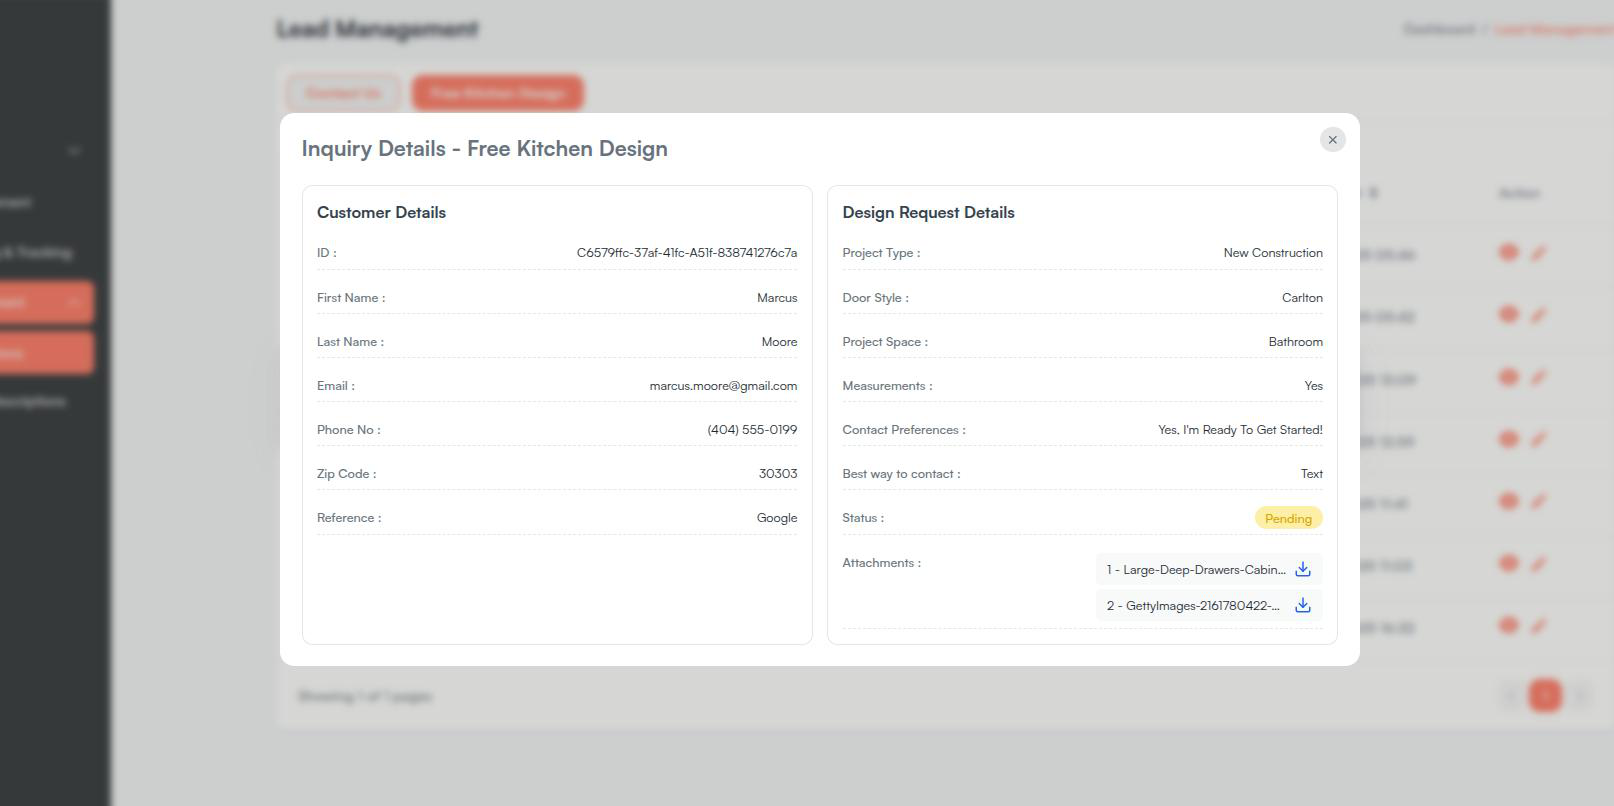The height and width of the screenshot is (806, 1614).
Task: Download the GettyImages-2161780422 attachment
Action: click(1303, 605)
